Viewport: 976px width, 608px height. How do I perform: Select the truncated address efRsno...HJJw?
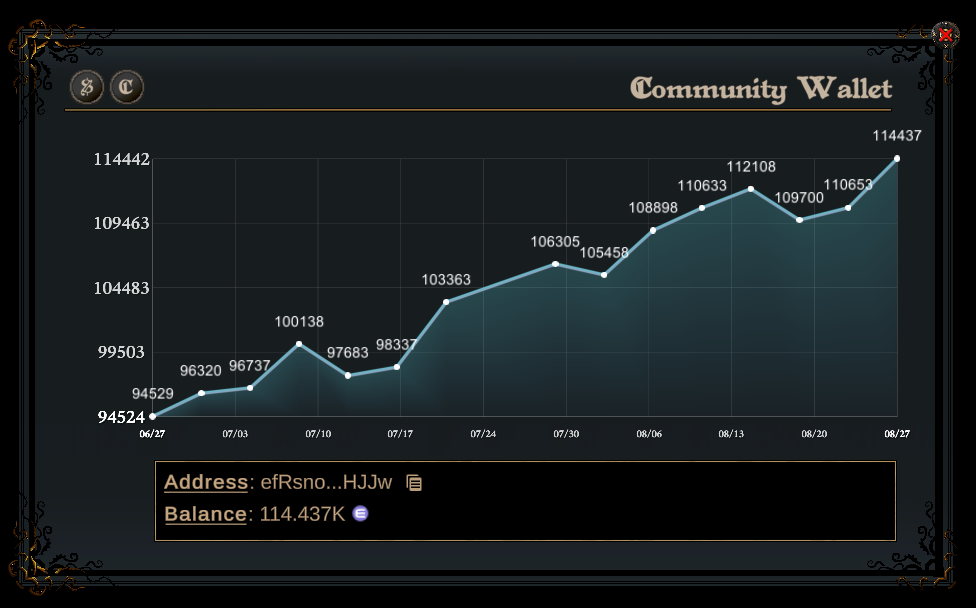pos(326,482)
